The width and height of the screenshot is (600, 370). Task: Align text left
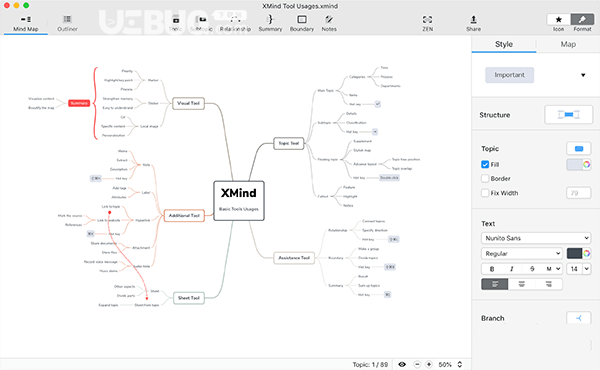pyautogui.click(x=495, y=284)
